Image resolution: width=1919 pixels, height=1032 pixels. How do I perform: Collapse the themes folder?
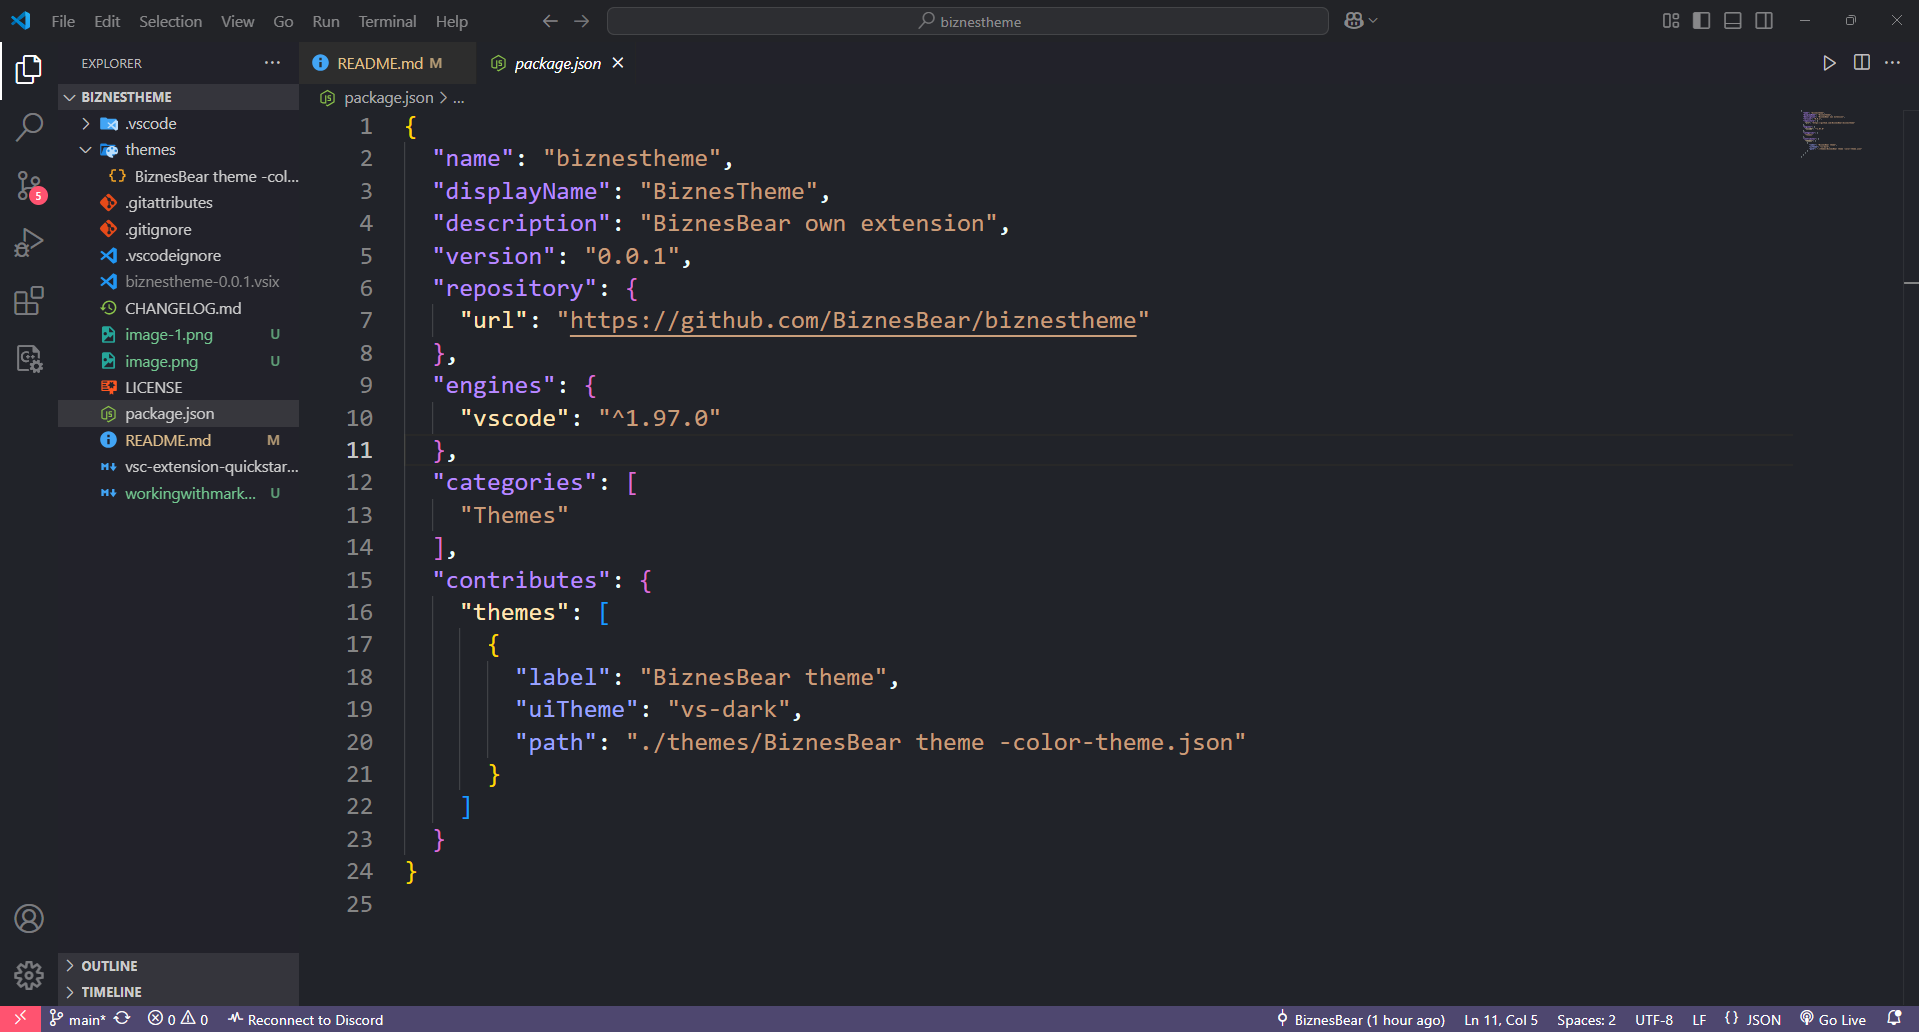coord(178,150)
